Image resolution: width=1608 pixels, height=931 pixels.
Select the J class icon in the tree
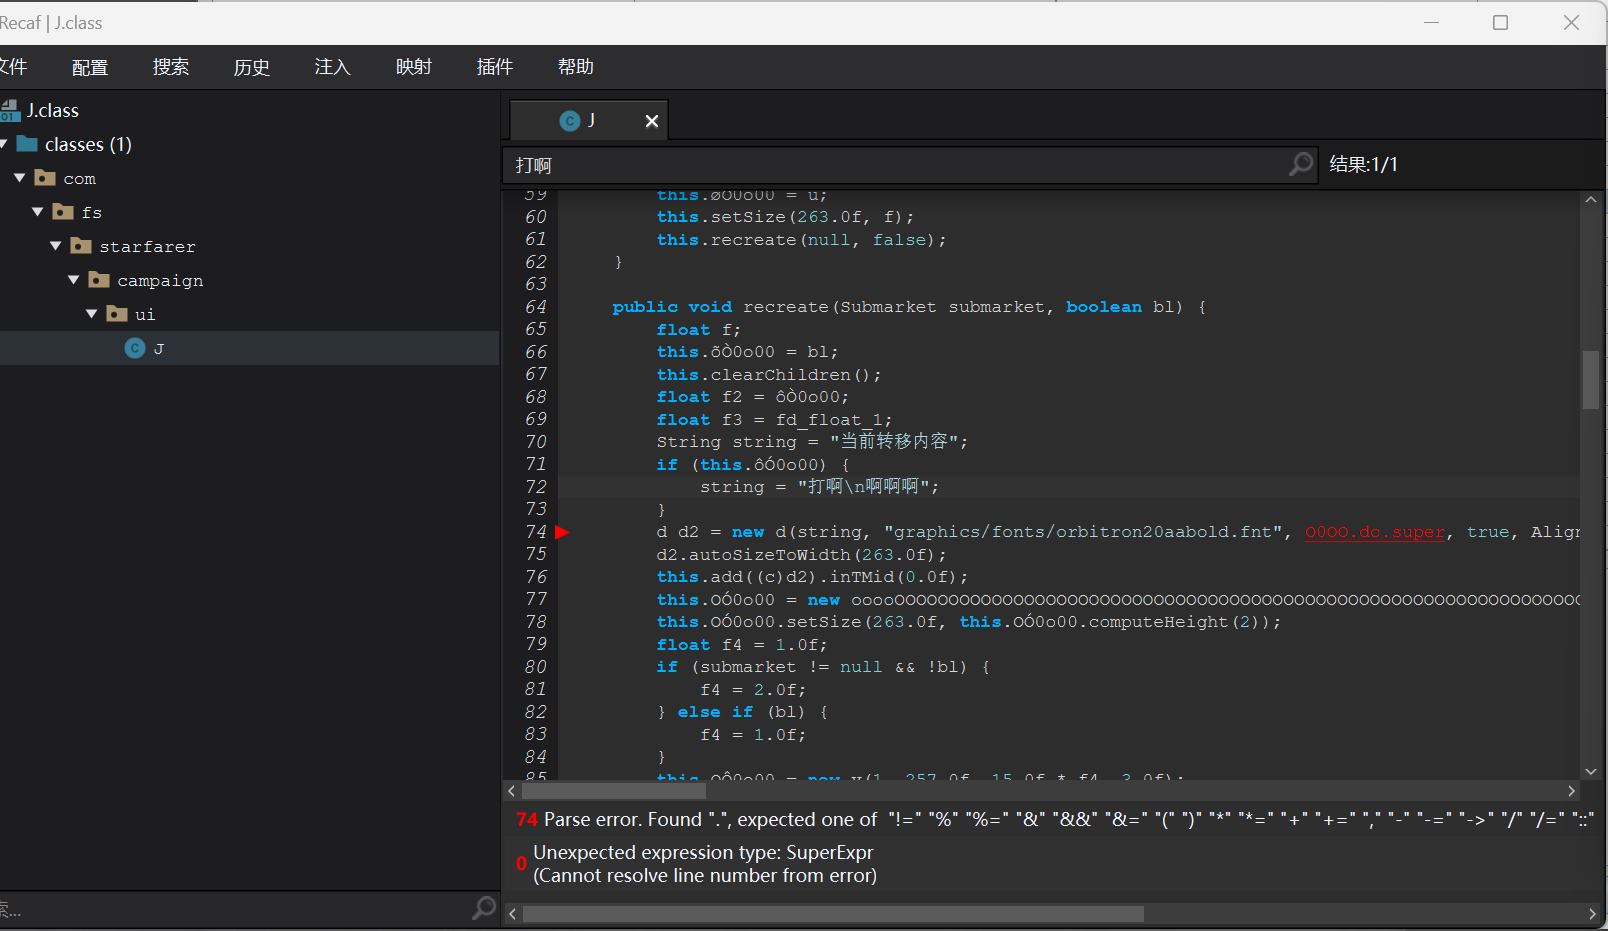[x=135, y=348]
